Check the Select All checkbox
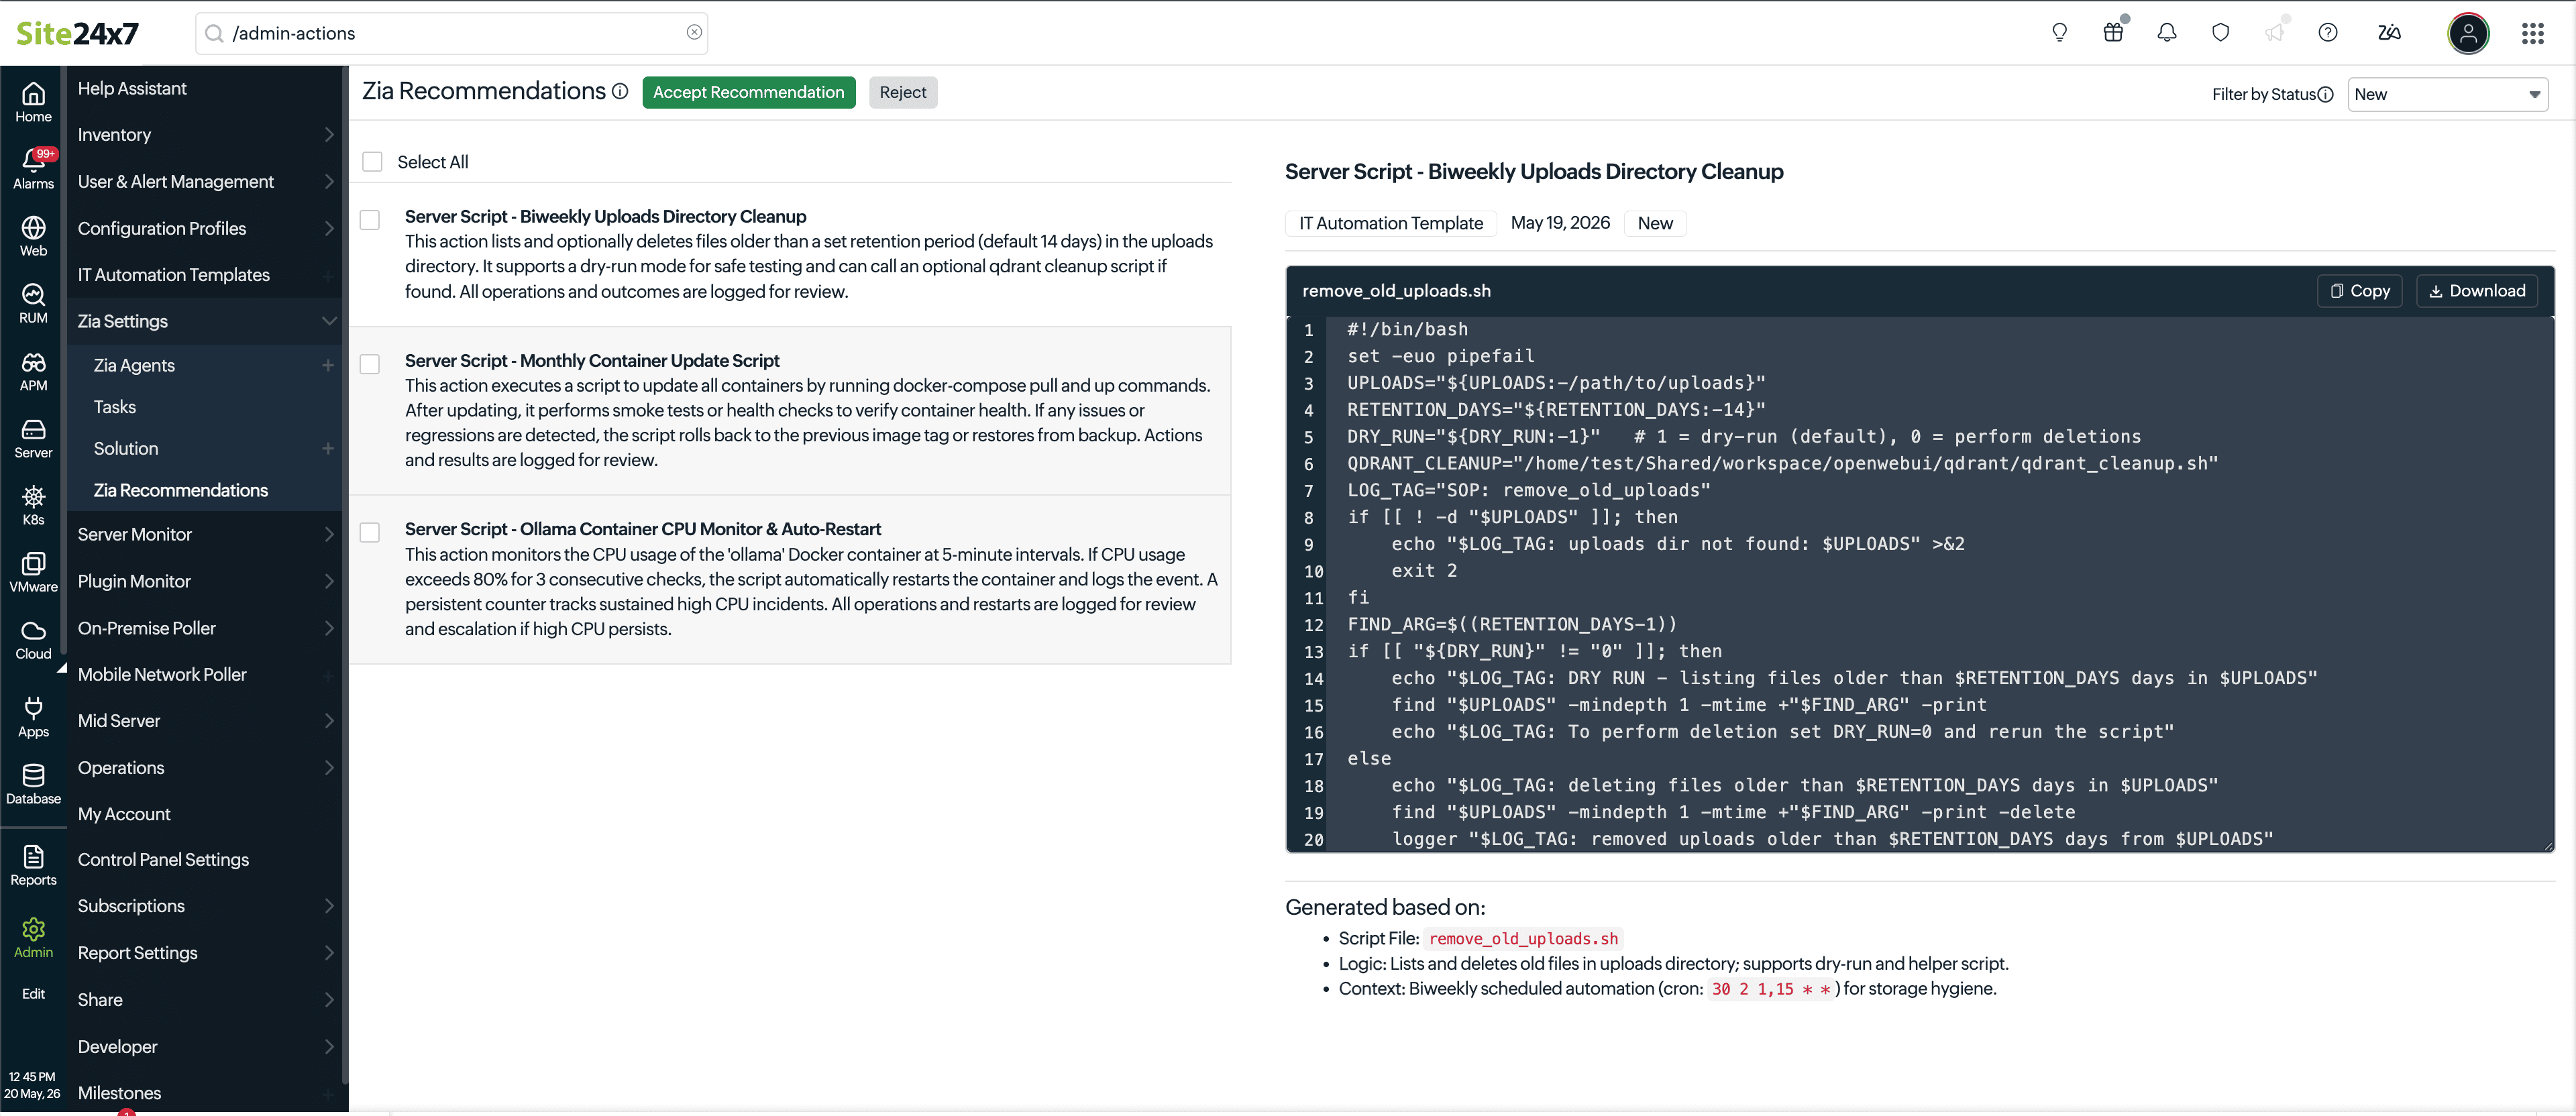Screen dimensions: 2576x1116 [372, 162]
